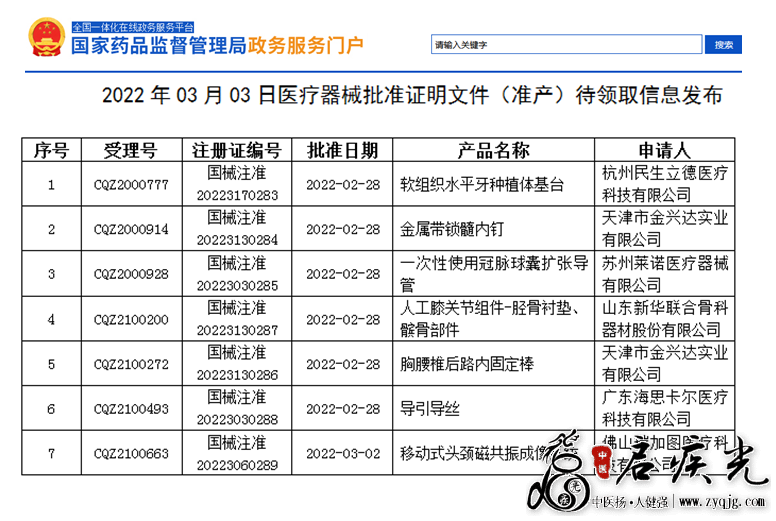Click serial number 4 cell
776x521 pixels.
51,320
